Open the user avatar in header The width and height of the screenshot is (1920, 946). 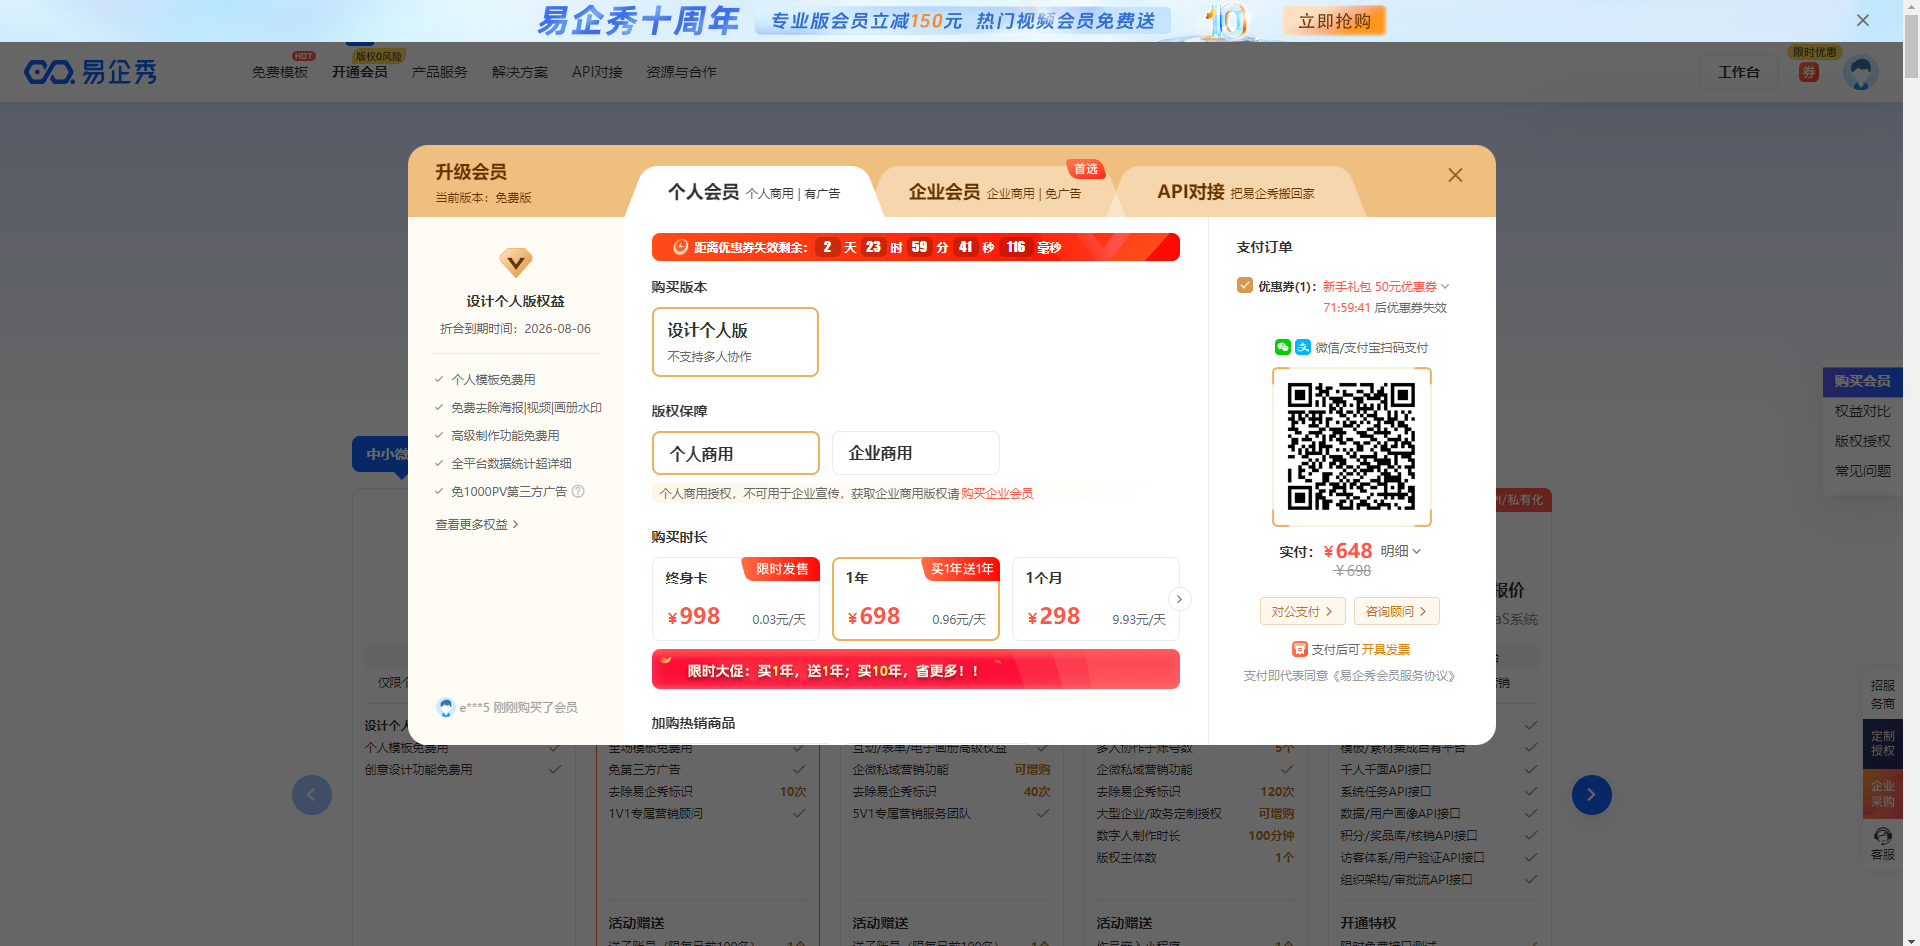click(x=1861, y=72)
